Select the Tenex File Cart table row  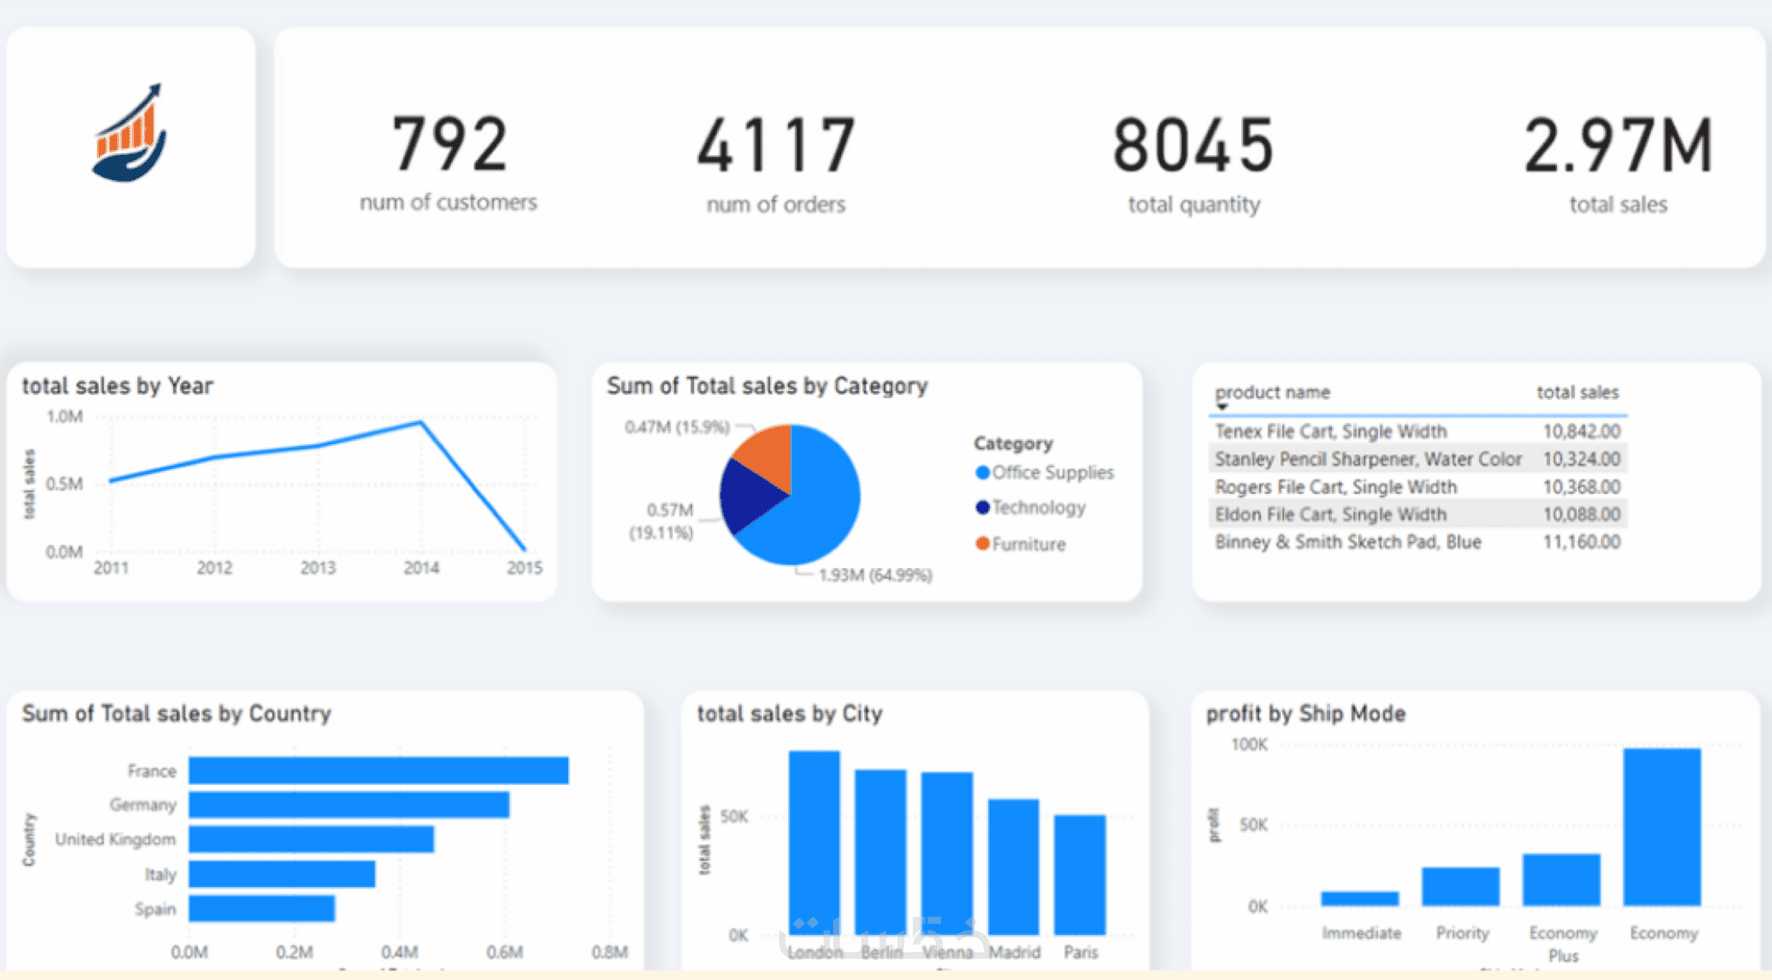click(1417, 431)
